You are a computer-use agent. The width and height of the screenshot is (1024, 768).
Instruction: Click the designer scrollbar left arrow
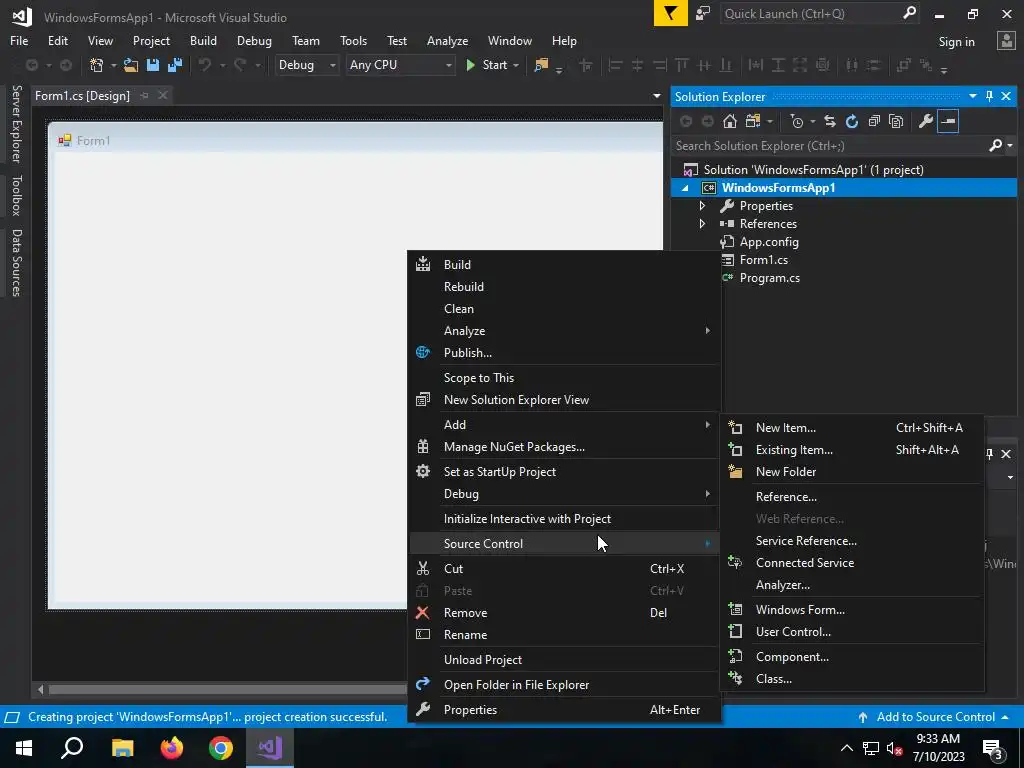point(40,689)
